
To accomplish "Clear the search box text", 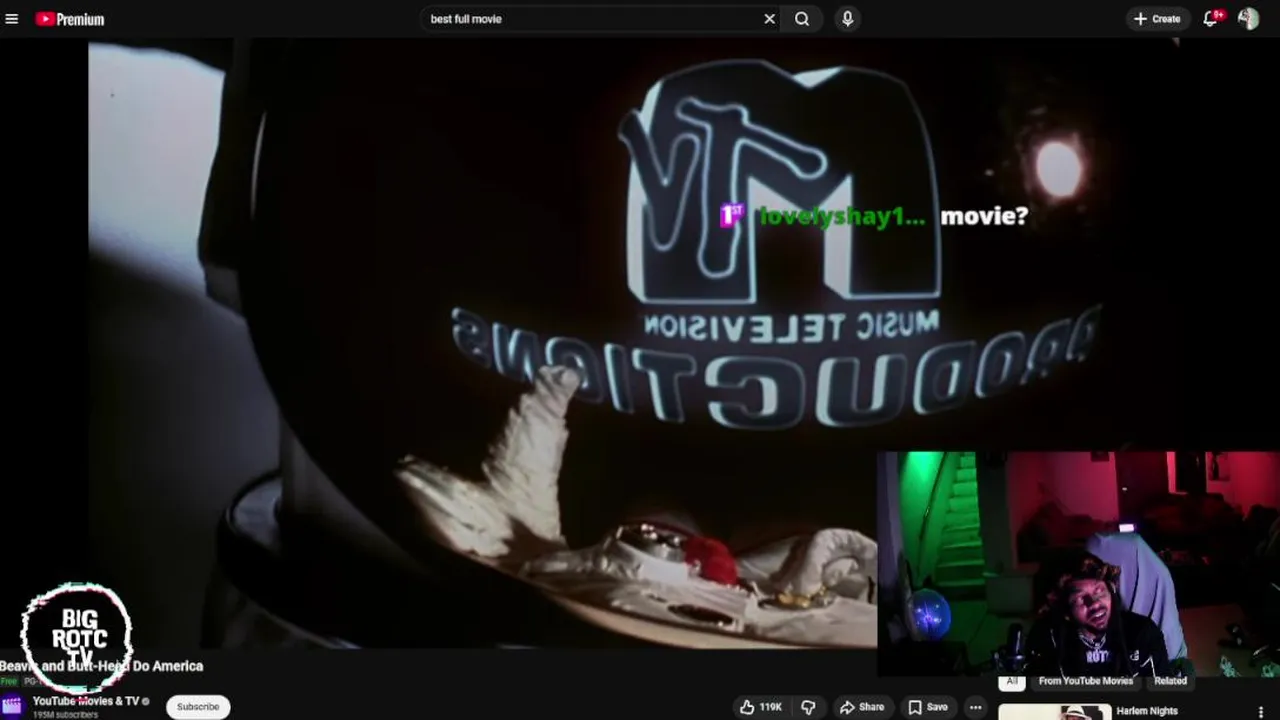I will (769, 19).
